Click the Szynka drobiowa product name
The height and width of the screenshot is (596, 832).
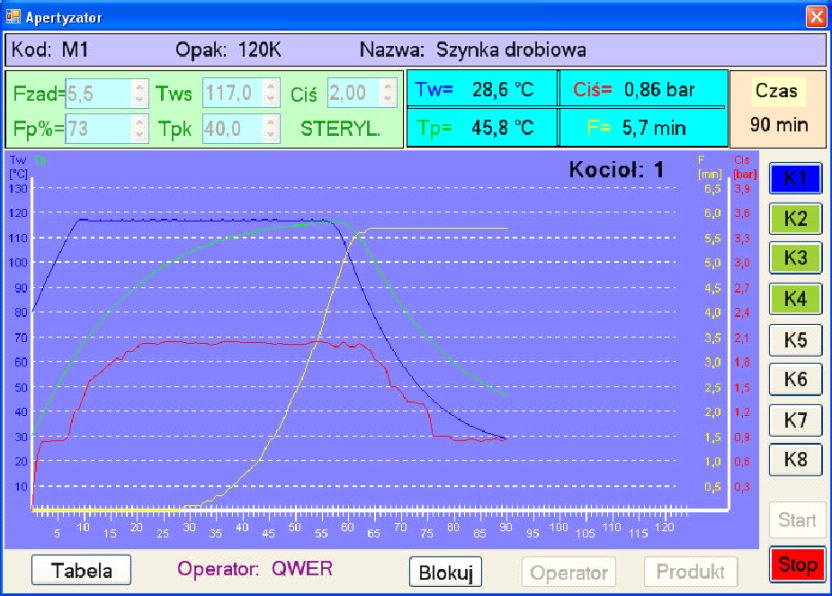tap(511, 50)
